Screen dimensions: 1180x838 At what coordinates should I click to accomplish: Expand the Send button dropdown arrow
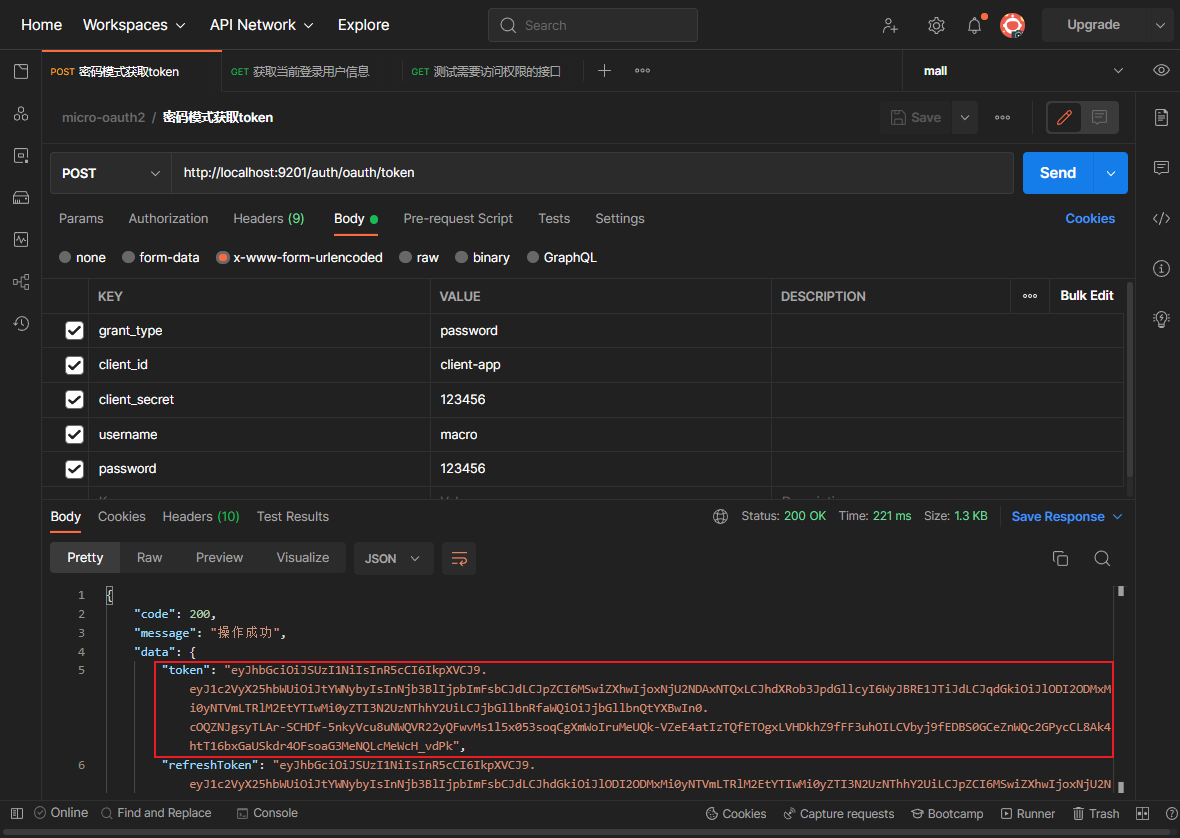point(1111,173)
